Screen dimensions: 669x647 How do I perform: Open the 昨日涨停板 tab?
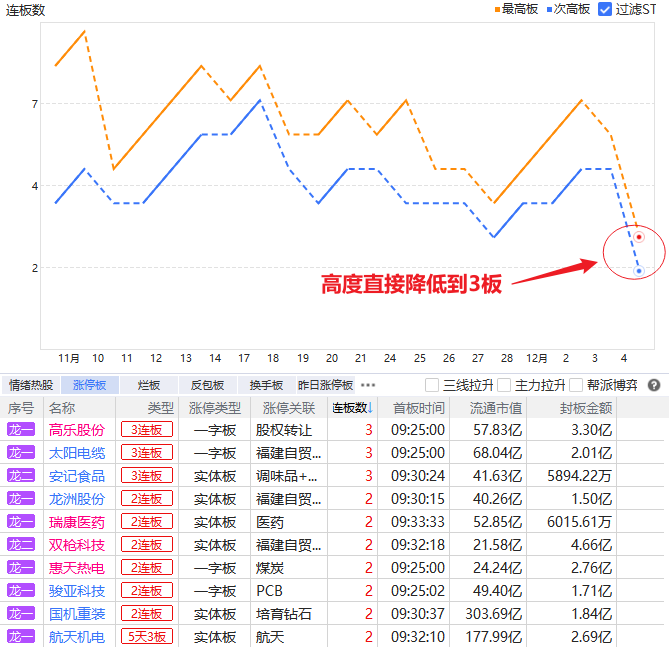(x=326, y=385)
